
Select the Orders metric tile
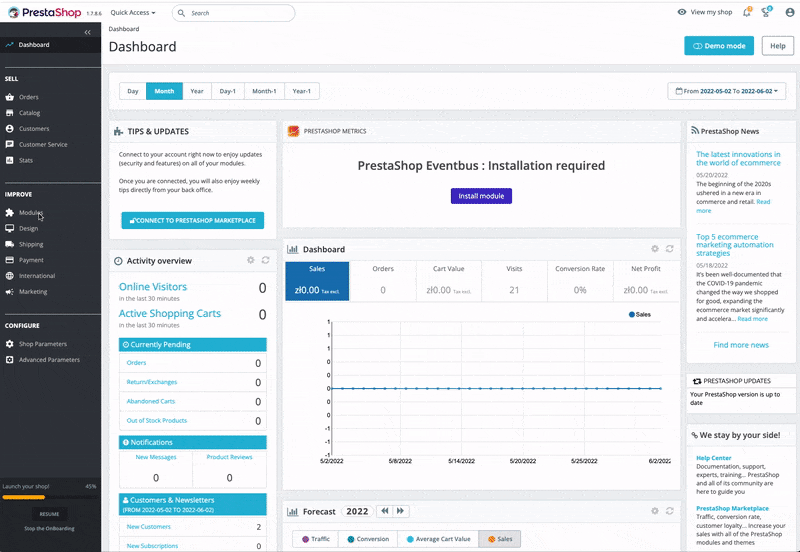pos(383,281)
